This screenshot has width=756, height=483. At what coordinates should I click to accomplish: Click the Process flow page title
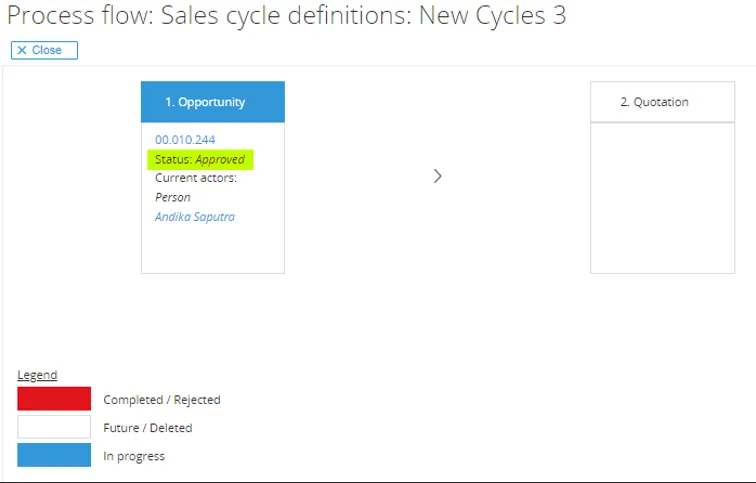[287, 17]
